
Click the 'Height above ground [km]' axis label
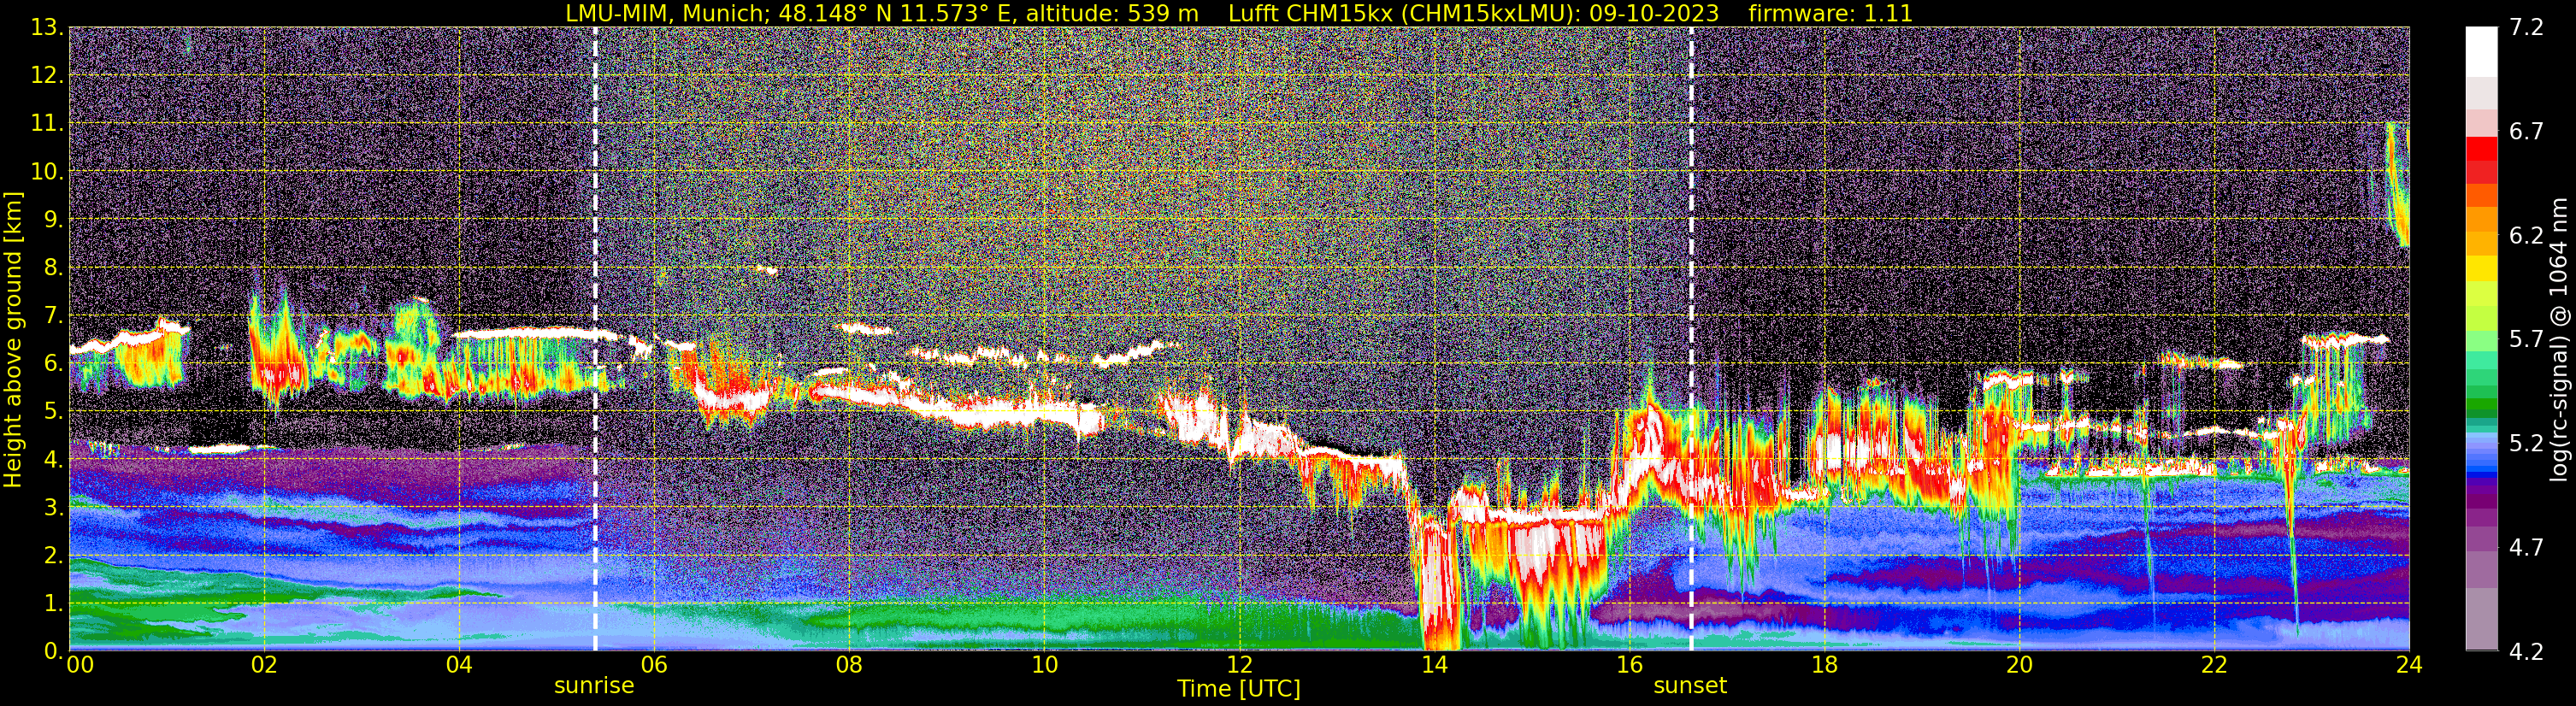(12, 339)
